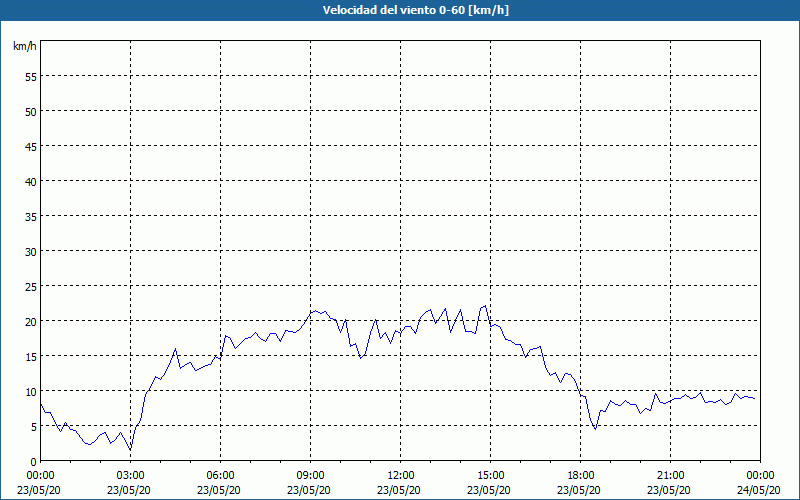Click the y-axis label '10'
Image resolution: width=800 pixels, height=500 pixels.
point(31,391)
